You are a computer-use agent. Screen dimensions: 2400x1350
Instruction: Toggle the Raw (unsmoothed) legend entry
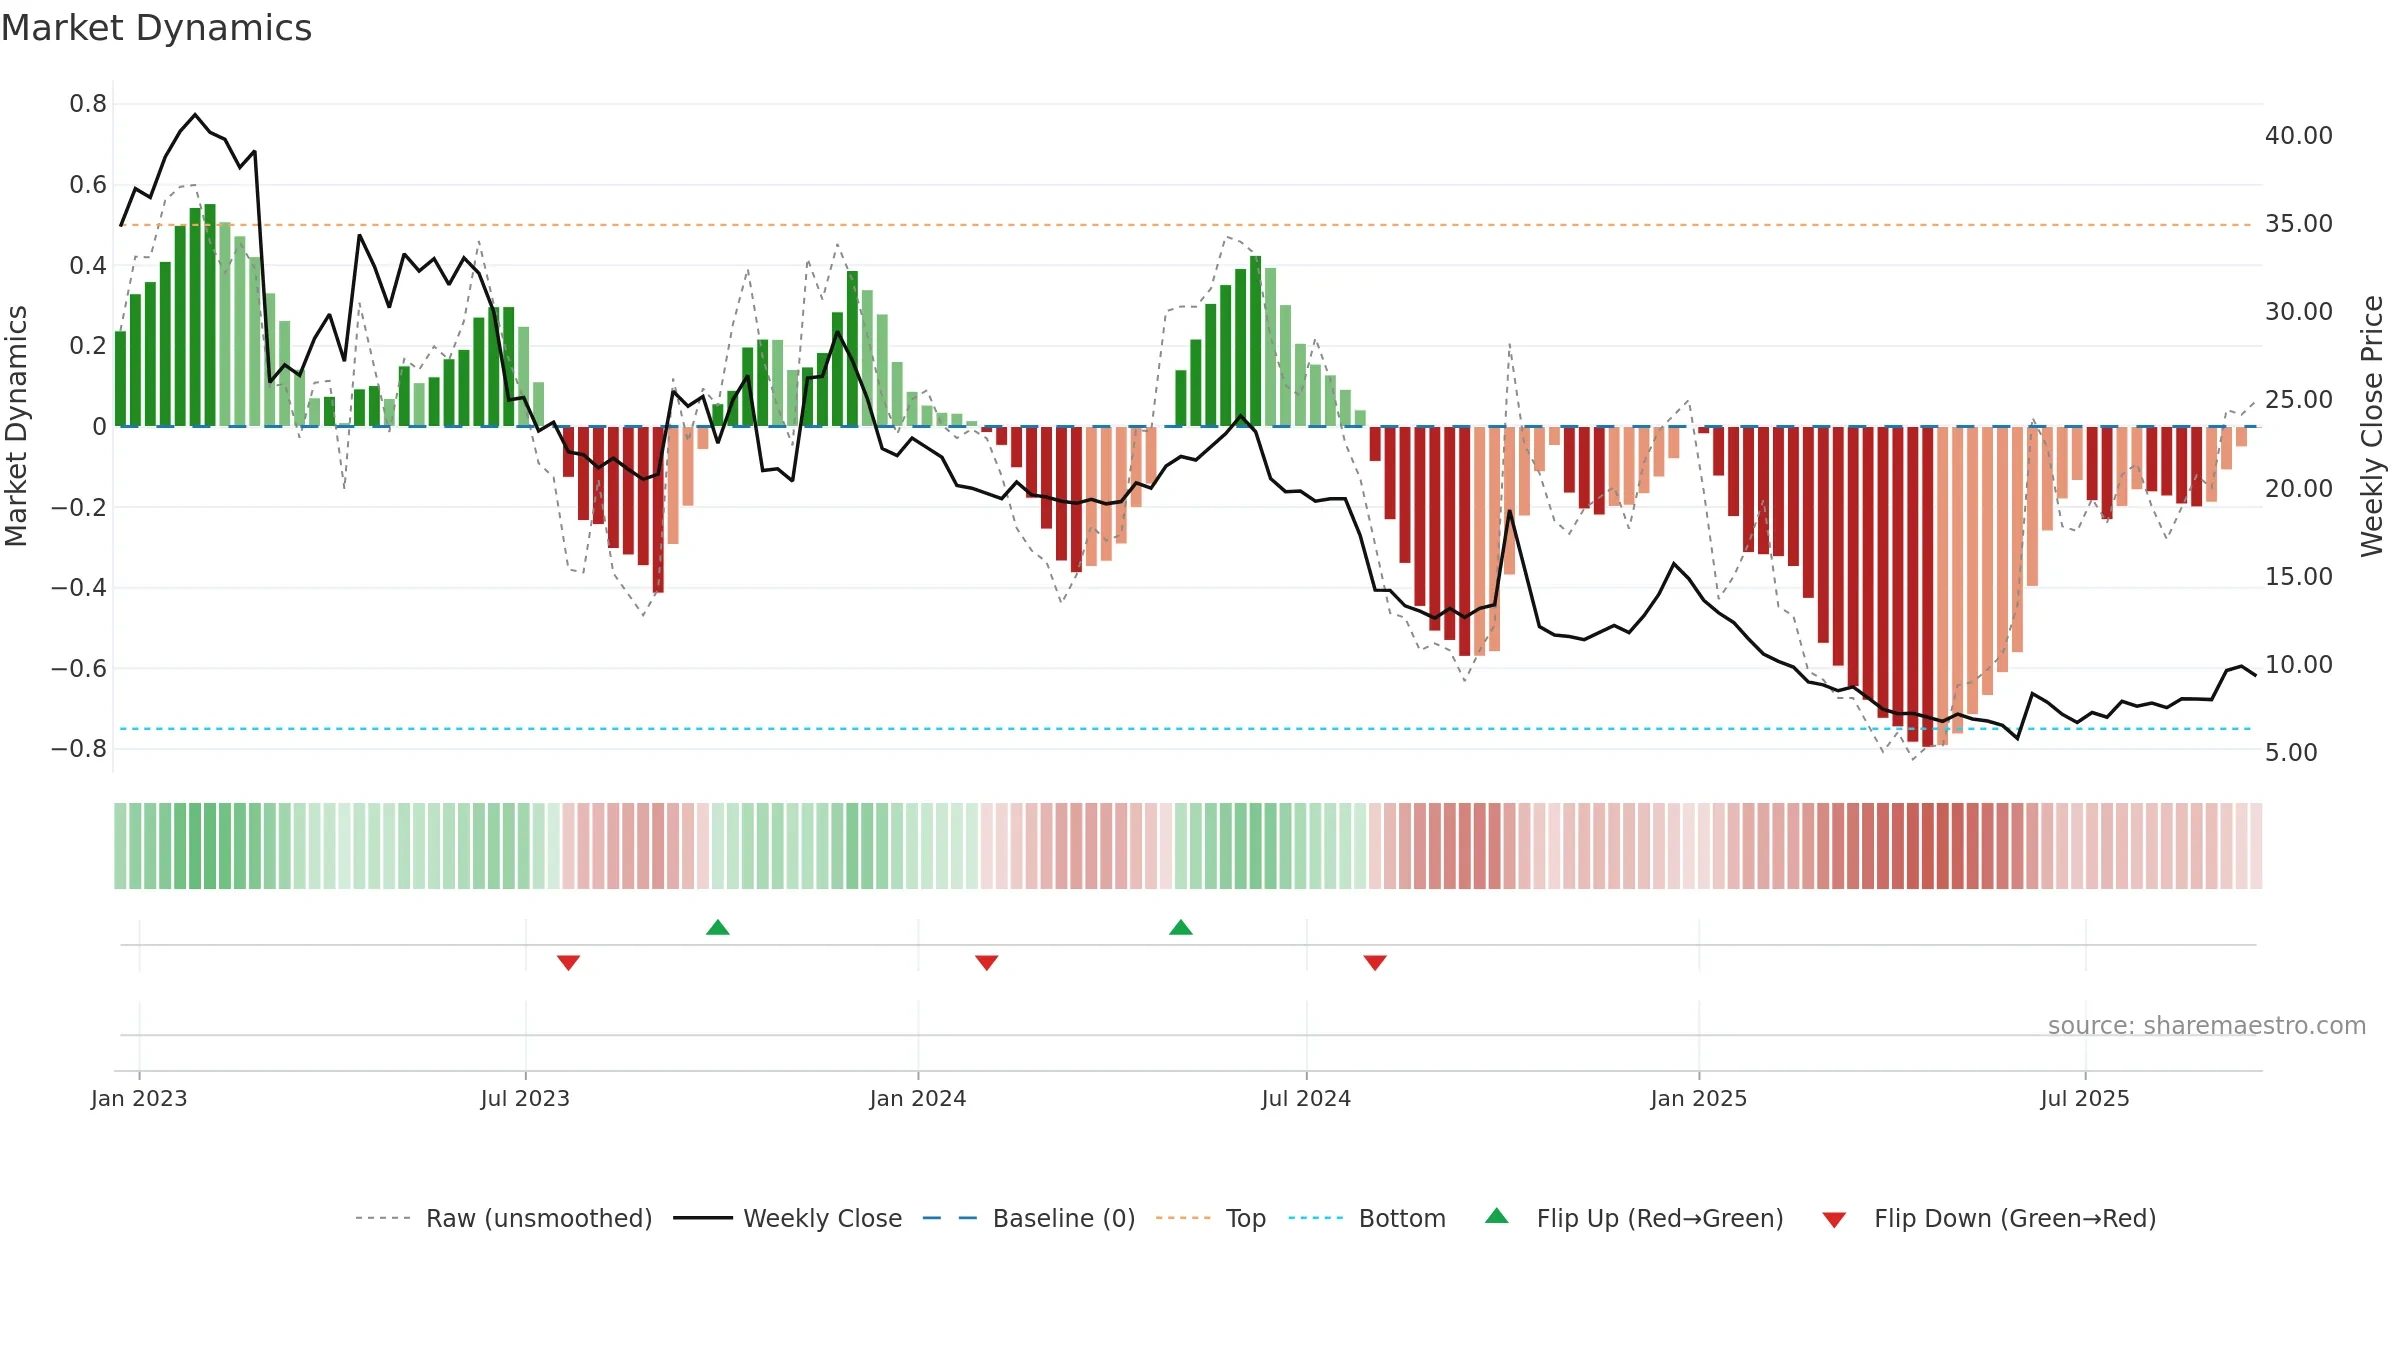pos(503,1218)
